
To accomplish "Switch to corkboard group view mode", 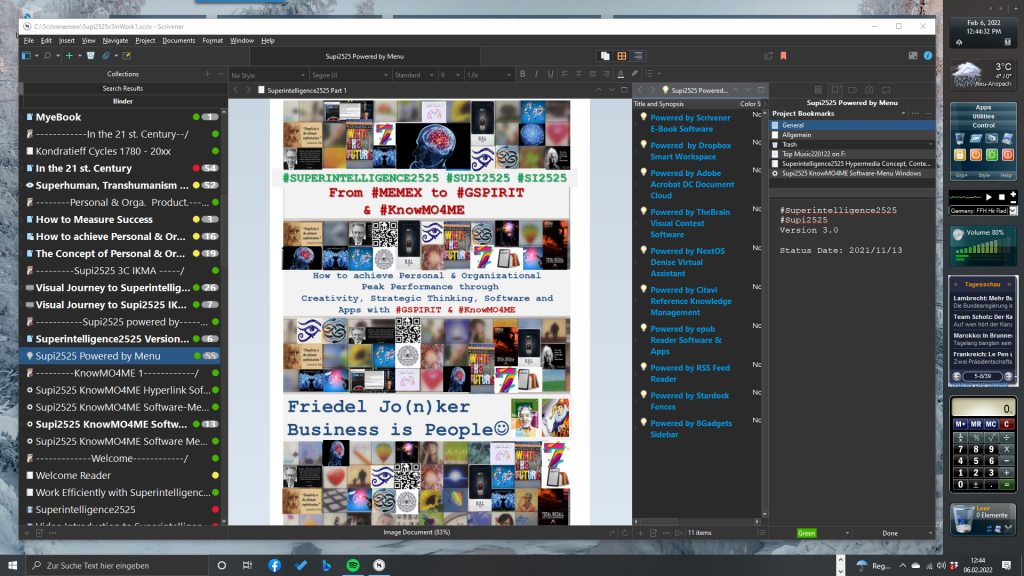I will click(621, 56).
